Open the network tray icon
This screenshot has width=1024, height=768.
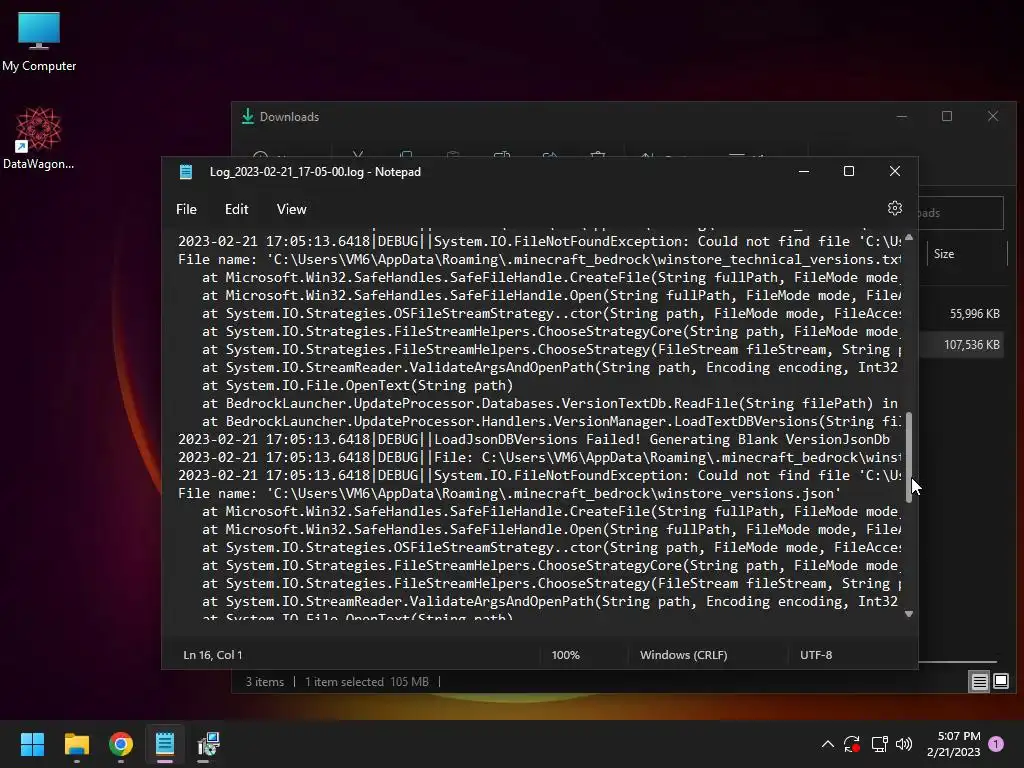[x=879, y=744]
